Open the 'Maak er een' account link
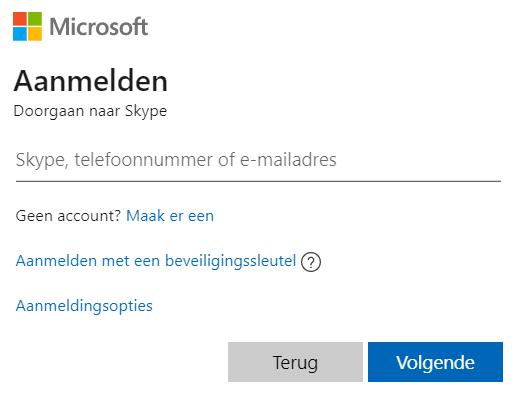Screen dimensions: 525x402 click(x=170, y=216)
